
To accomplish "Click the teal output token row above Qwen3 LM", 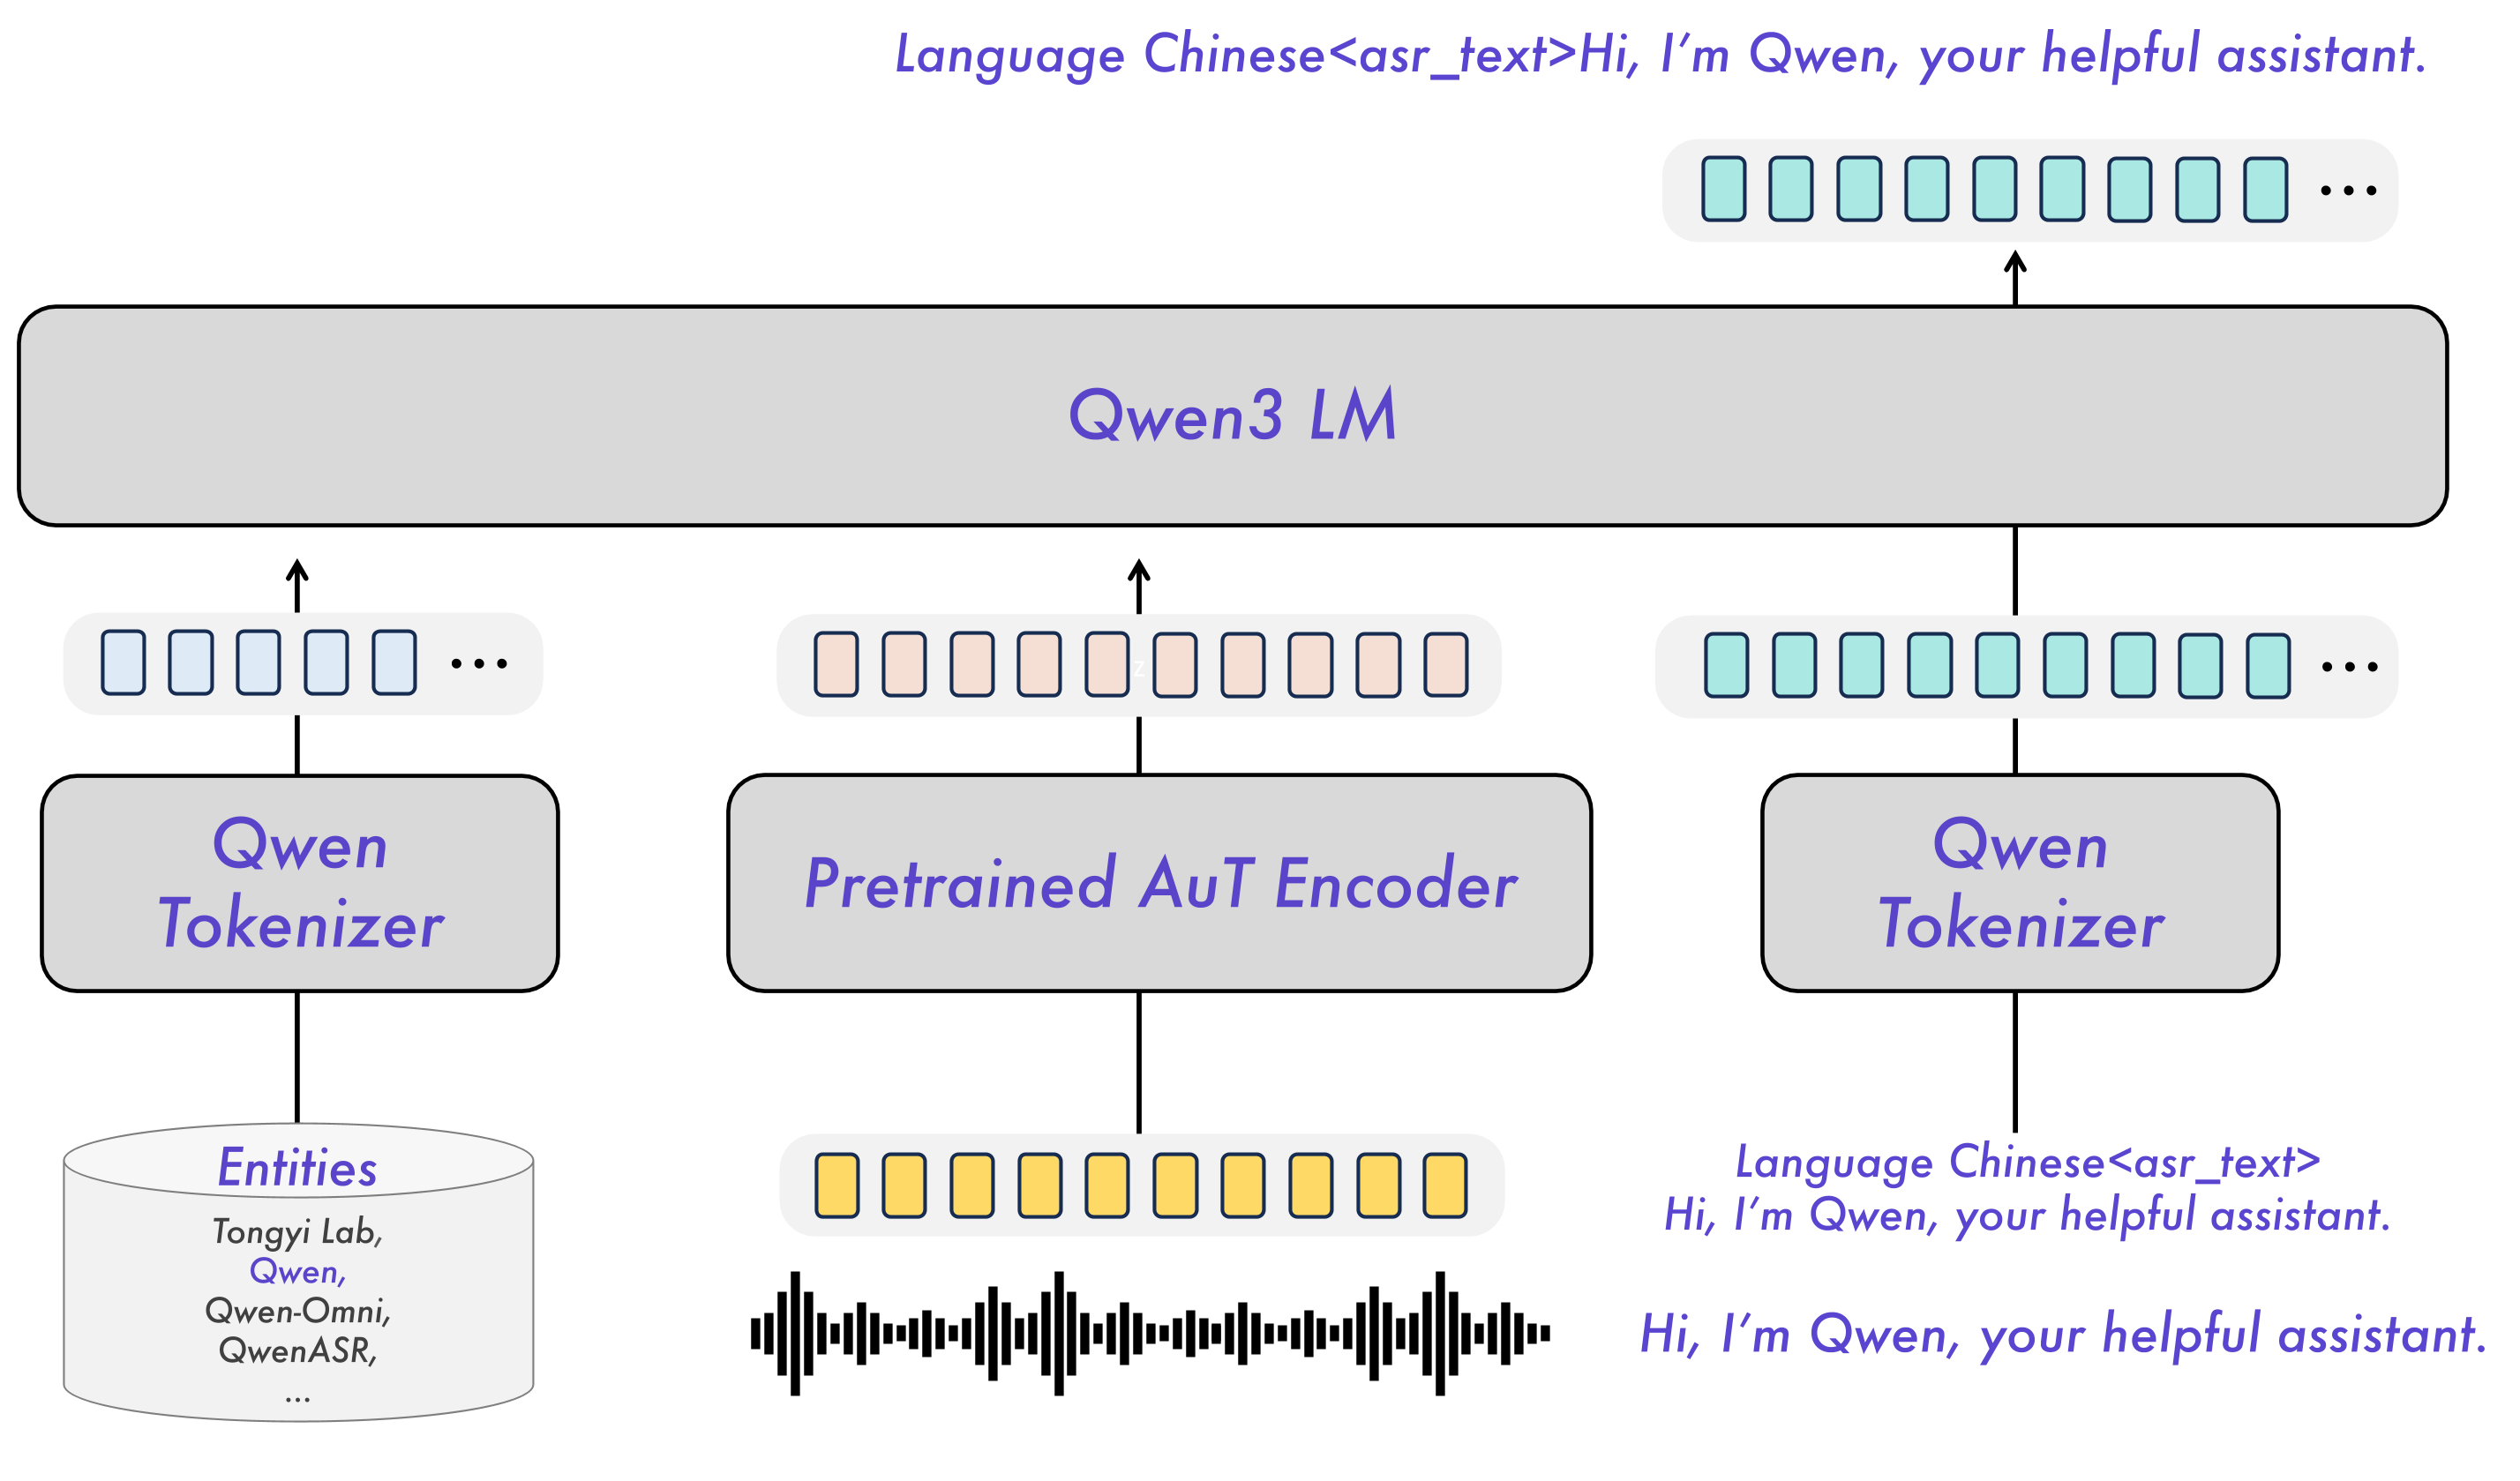I will (x=2030, y=190).
